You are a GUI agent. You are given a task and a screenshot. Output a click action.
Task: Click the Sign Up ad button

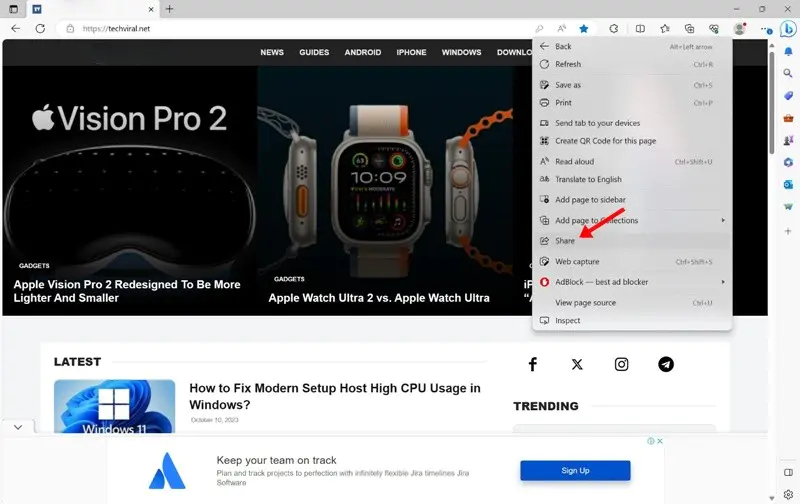point(575,470)
